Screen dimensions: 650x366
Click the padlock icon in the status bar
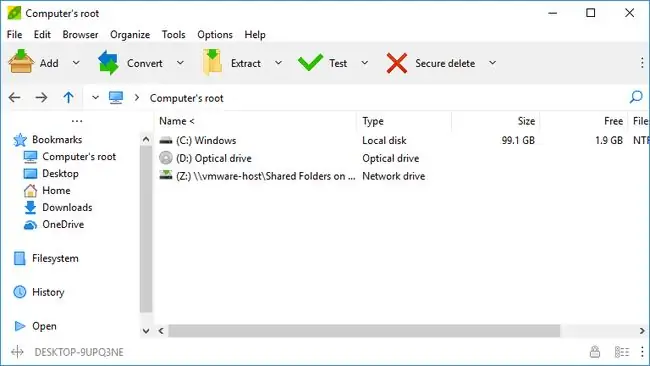(x=595, y=352)
